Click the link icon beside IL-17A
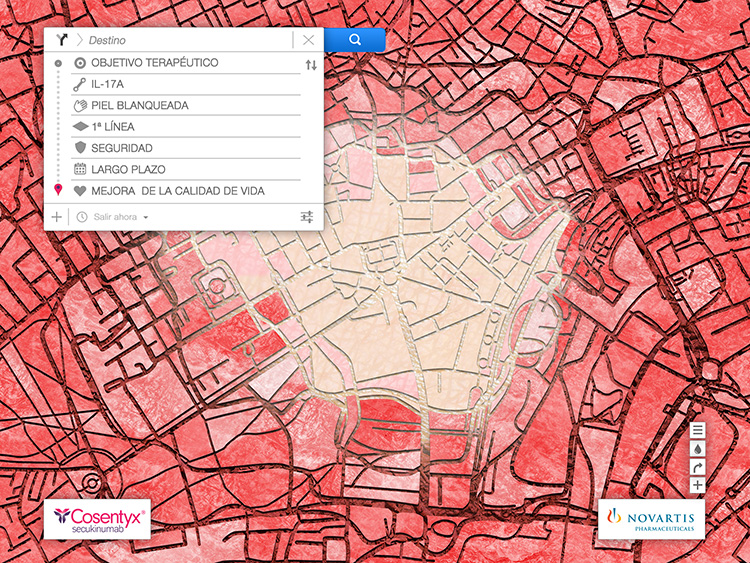The height and width of the screenshot is (563, 750). click(79, 84)
